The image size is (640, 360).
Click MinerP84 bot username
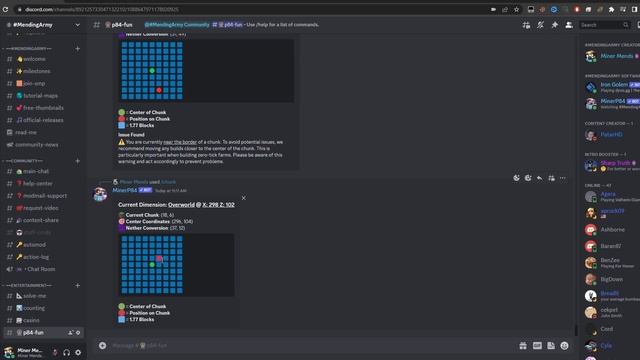coord(124,190)
